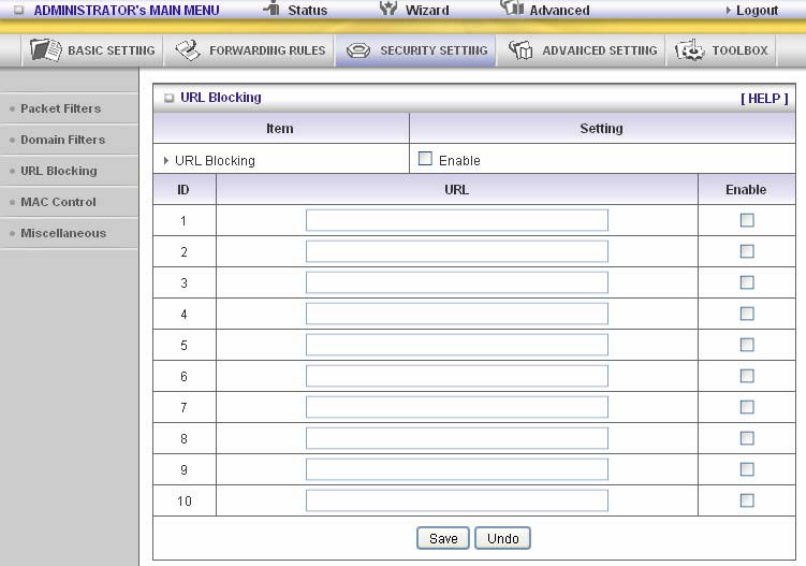
Task: Select Packet Filters in sidebar
Action: pos(61,108)
